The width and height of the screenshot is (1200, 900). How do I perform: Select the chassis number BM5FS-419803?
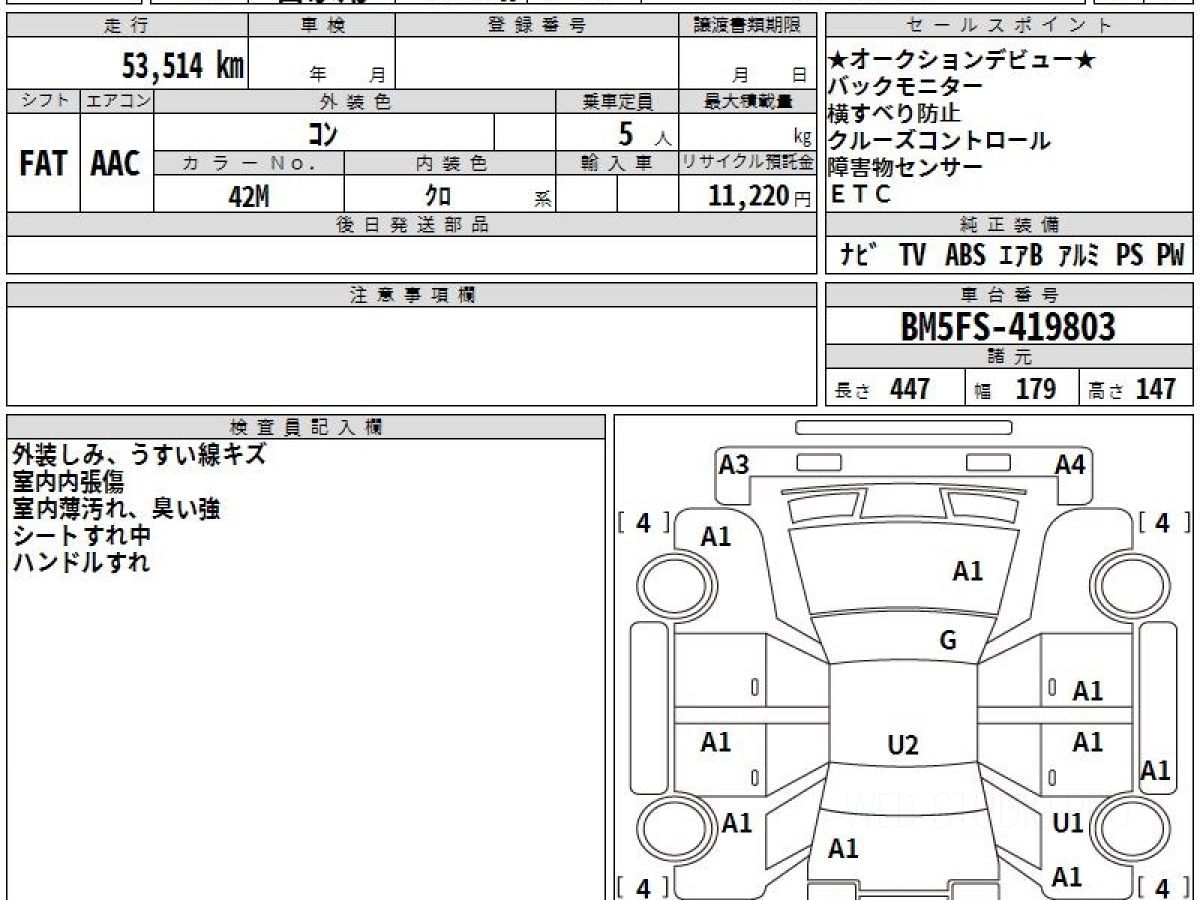coord(1008,327)
